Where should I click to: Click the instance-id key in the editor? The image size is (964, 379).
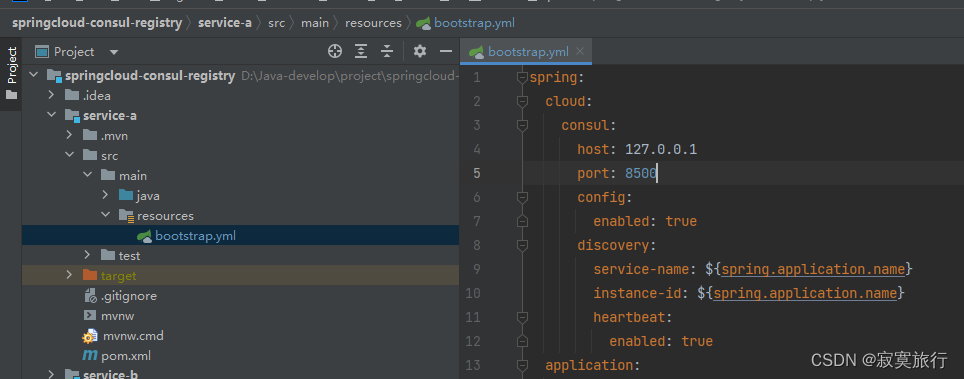click(x=637, y=293)
